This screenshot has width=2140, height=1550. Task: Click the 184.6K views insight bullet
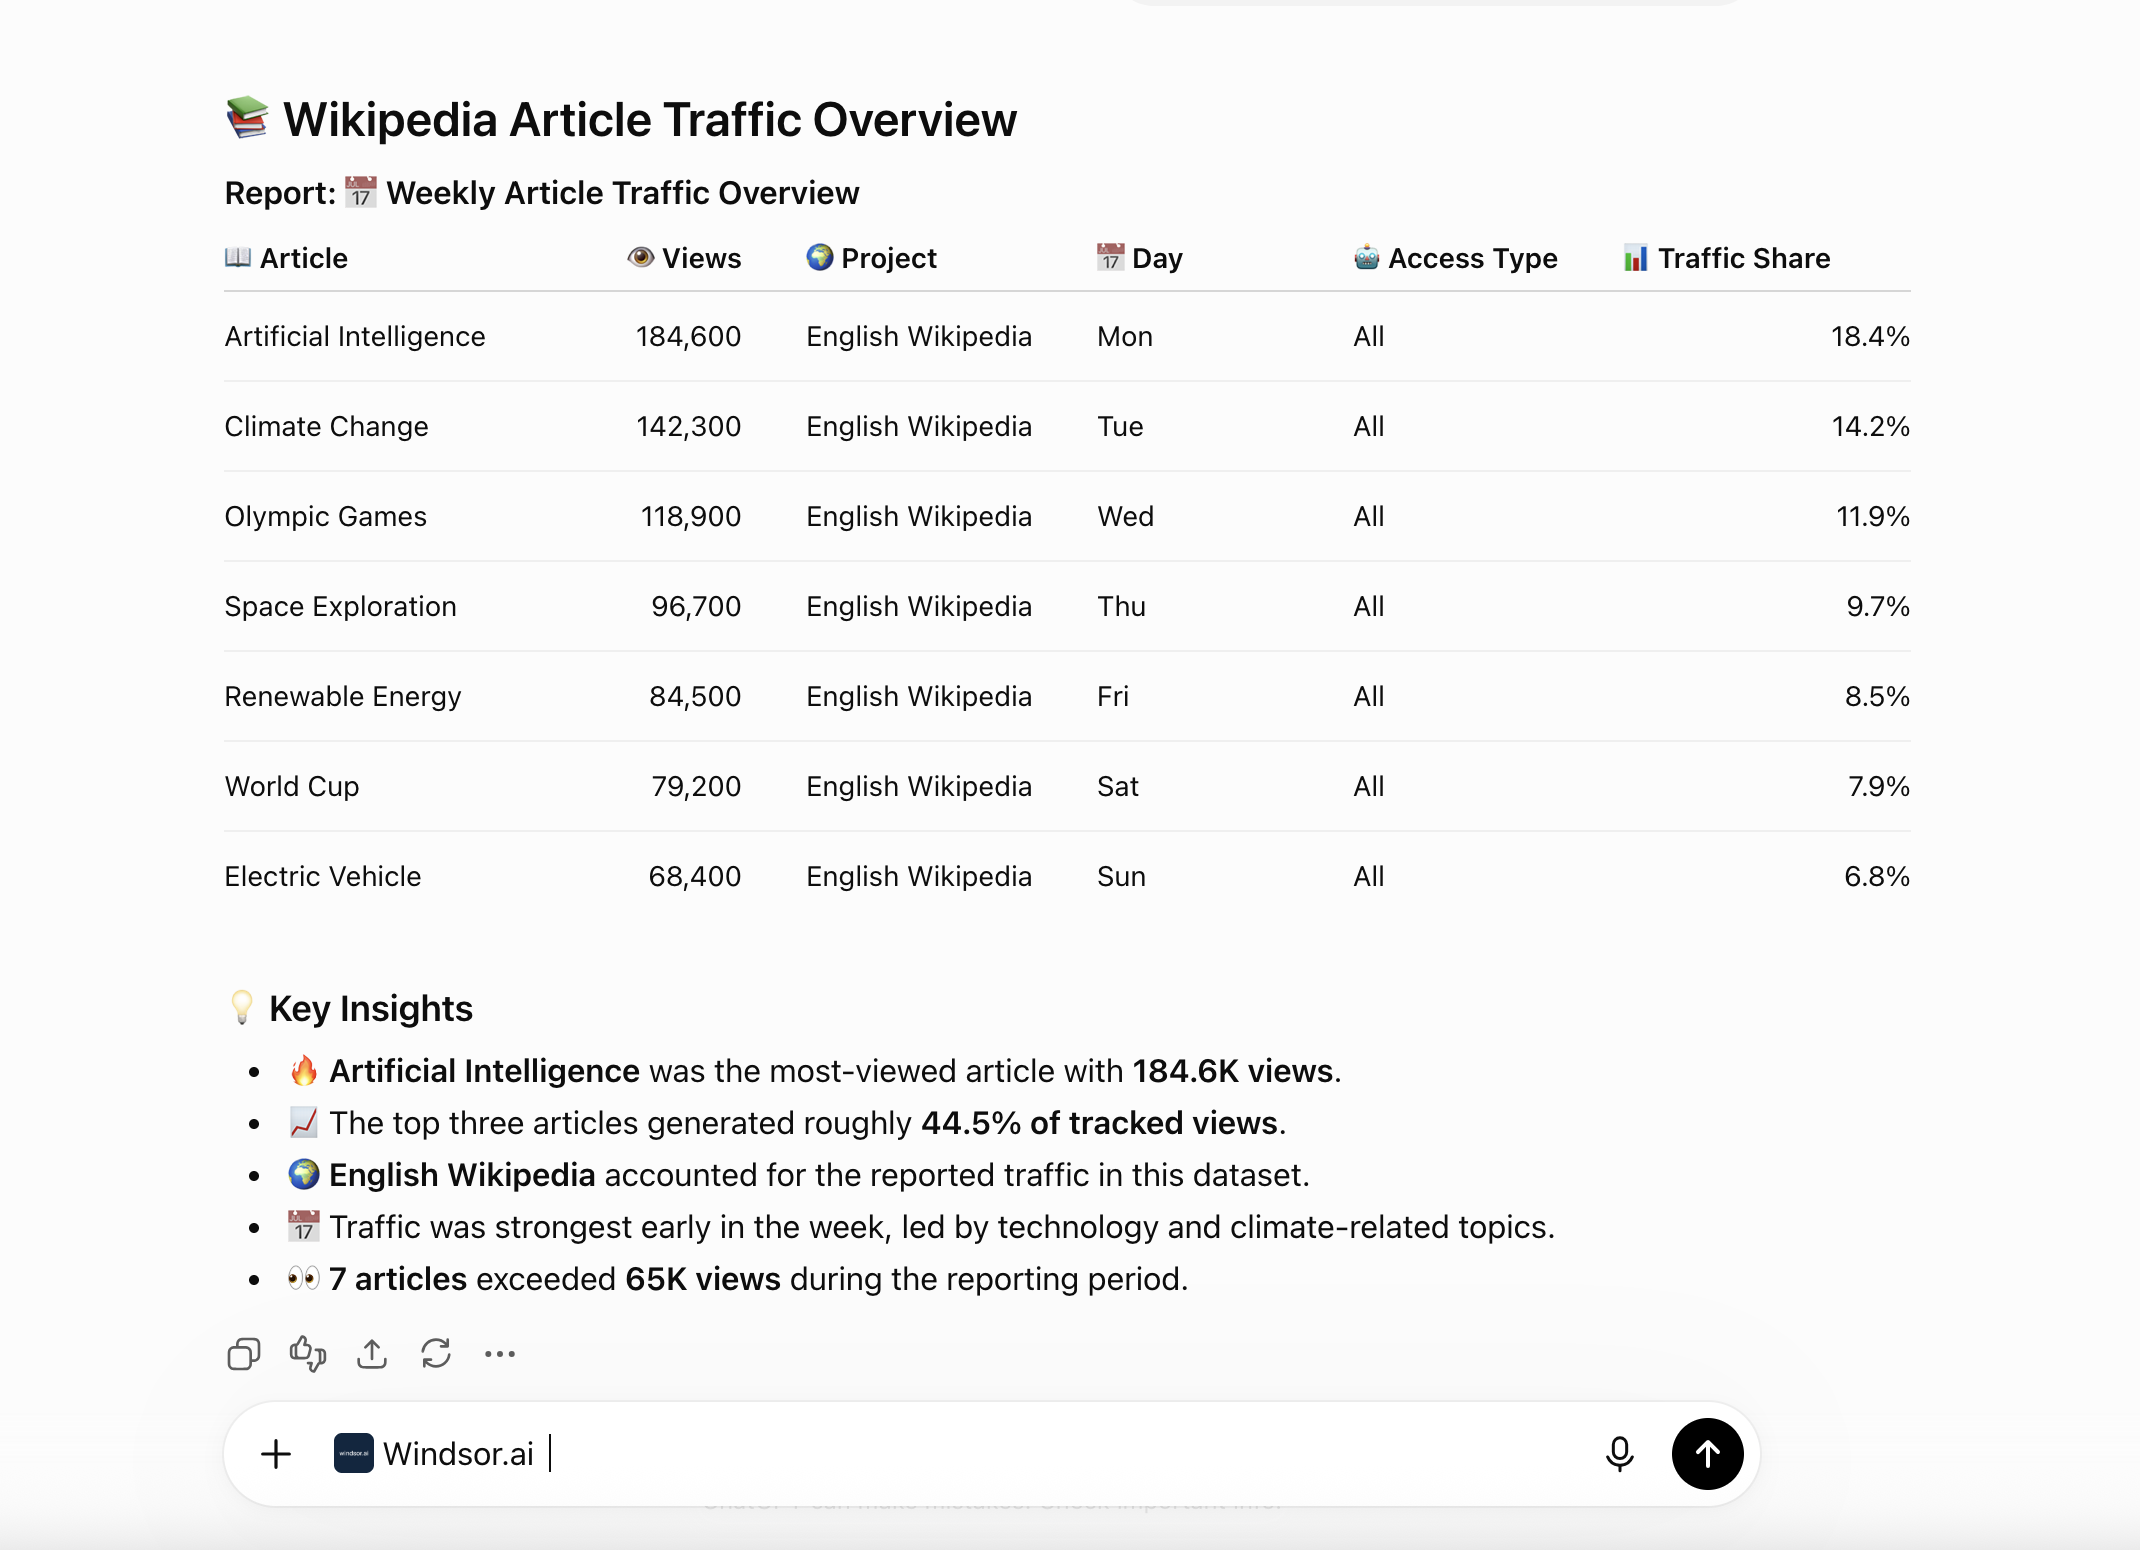(x=814, y=1071)
